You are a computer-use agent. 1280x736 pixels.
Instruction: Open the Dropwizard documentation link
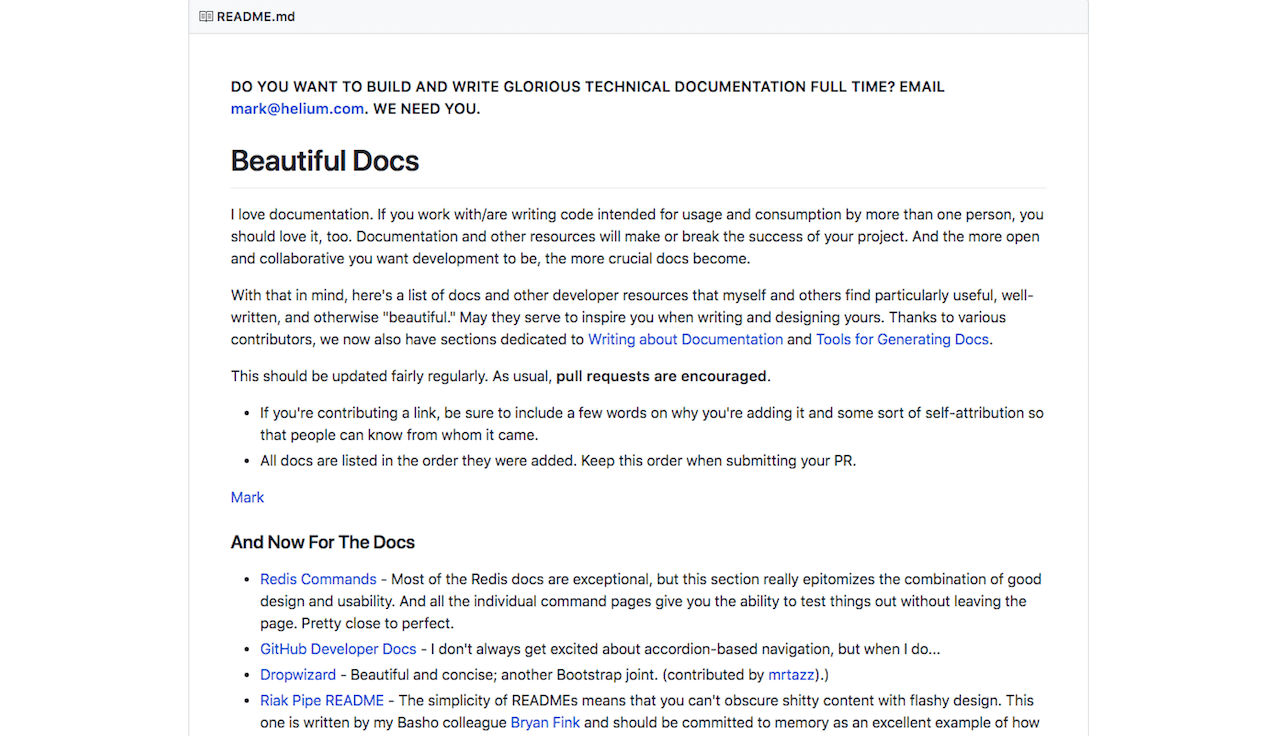pos(298,674)
